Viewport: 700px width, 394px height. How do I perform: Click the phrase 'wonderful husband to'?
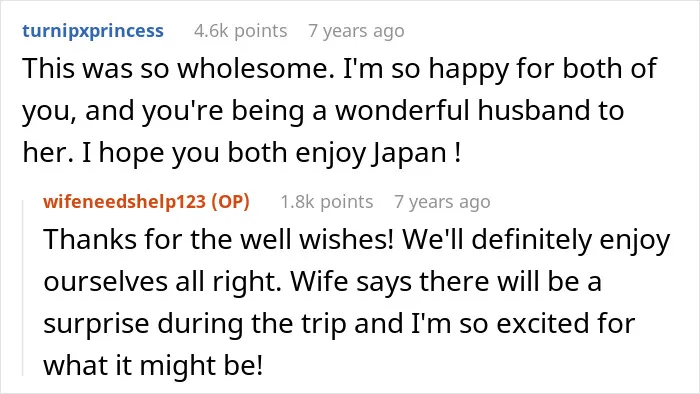(x=479, y=110)
